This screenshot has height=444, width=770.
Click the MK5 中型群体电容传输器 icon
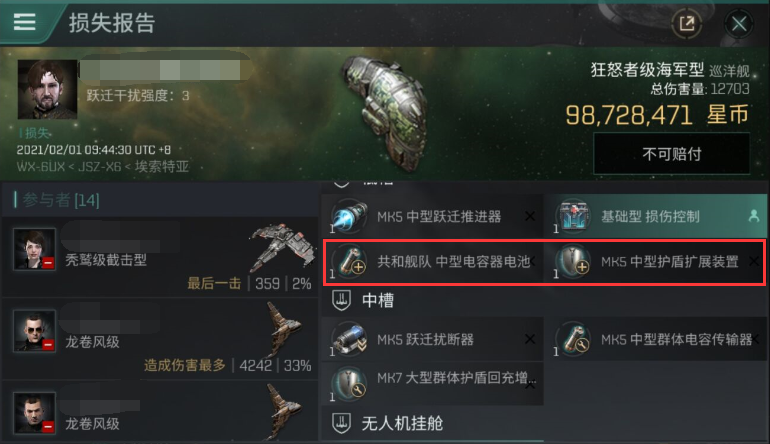pyautogui.click(x=572, y=339)
